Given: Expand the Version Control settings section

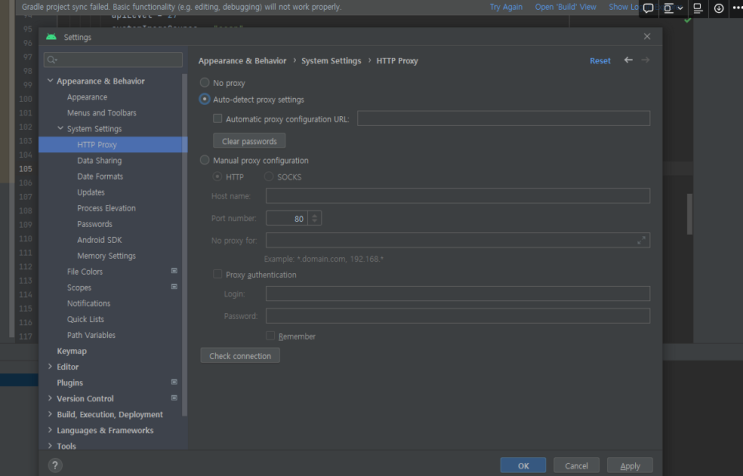Looking at the screenshot, I should coord(49,398).
